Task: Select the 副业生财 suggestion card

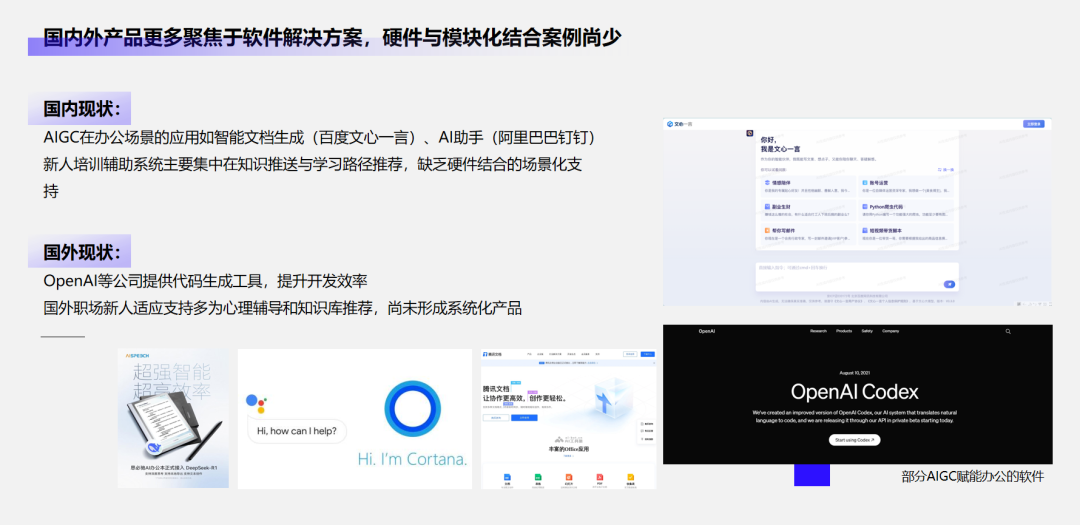Action: coord(809,210)
